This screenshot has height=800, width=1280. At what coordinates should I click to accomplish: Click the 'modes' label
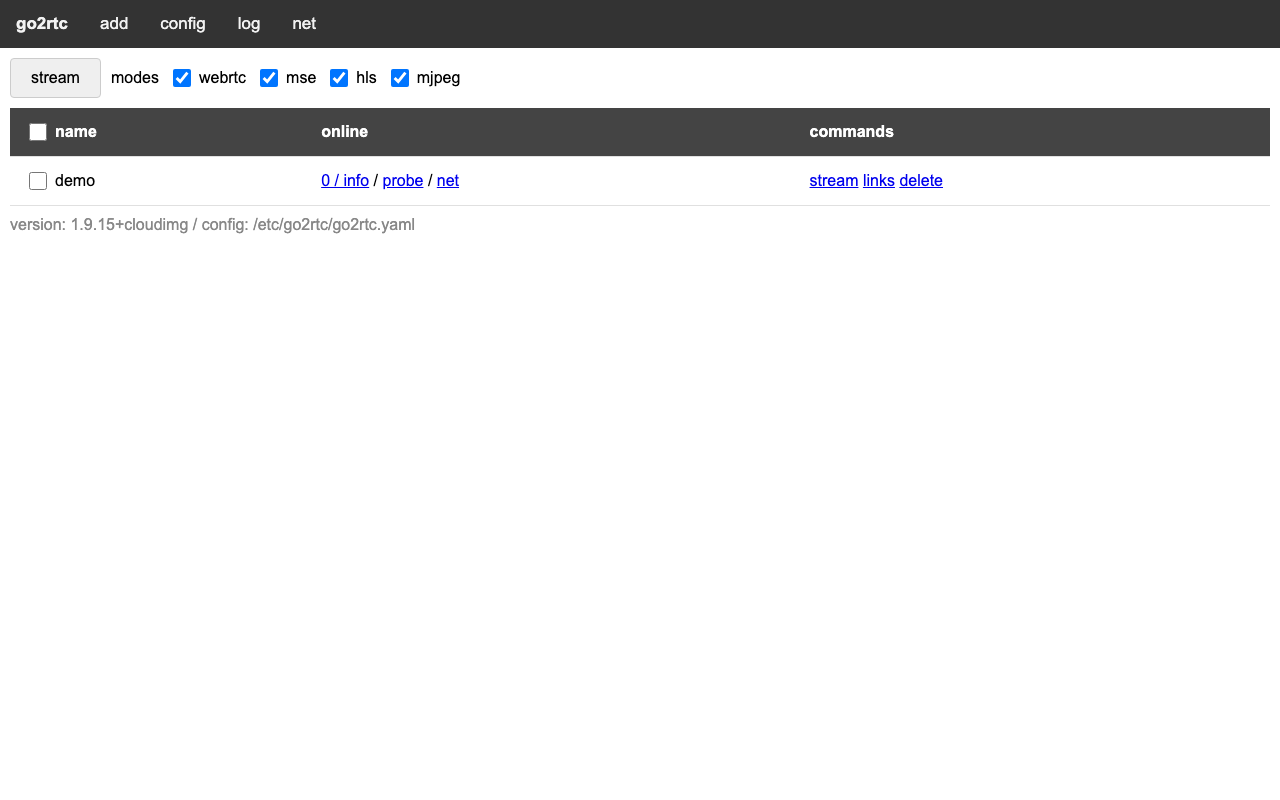pyautogui.click(x=135, y=78)
